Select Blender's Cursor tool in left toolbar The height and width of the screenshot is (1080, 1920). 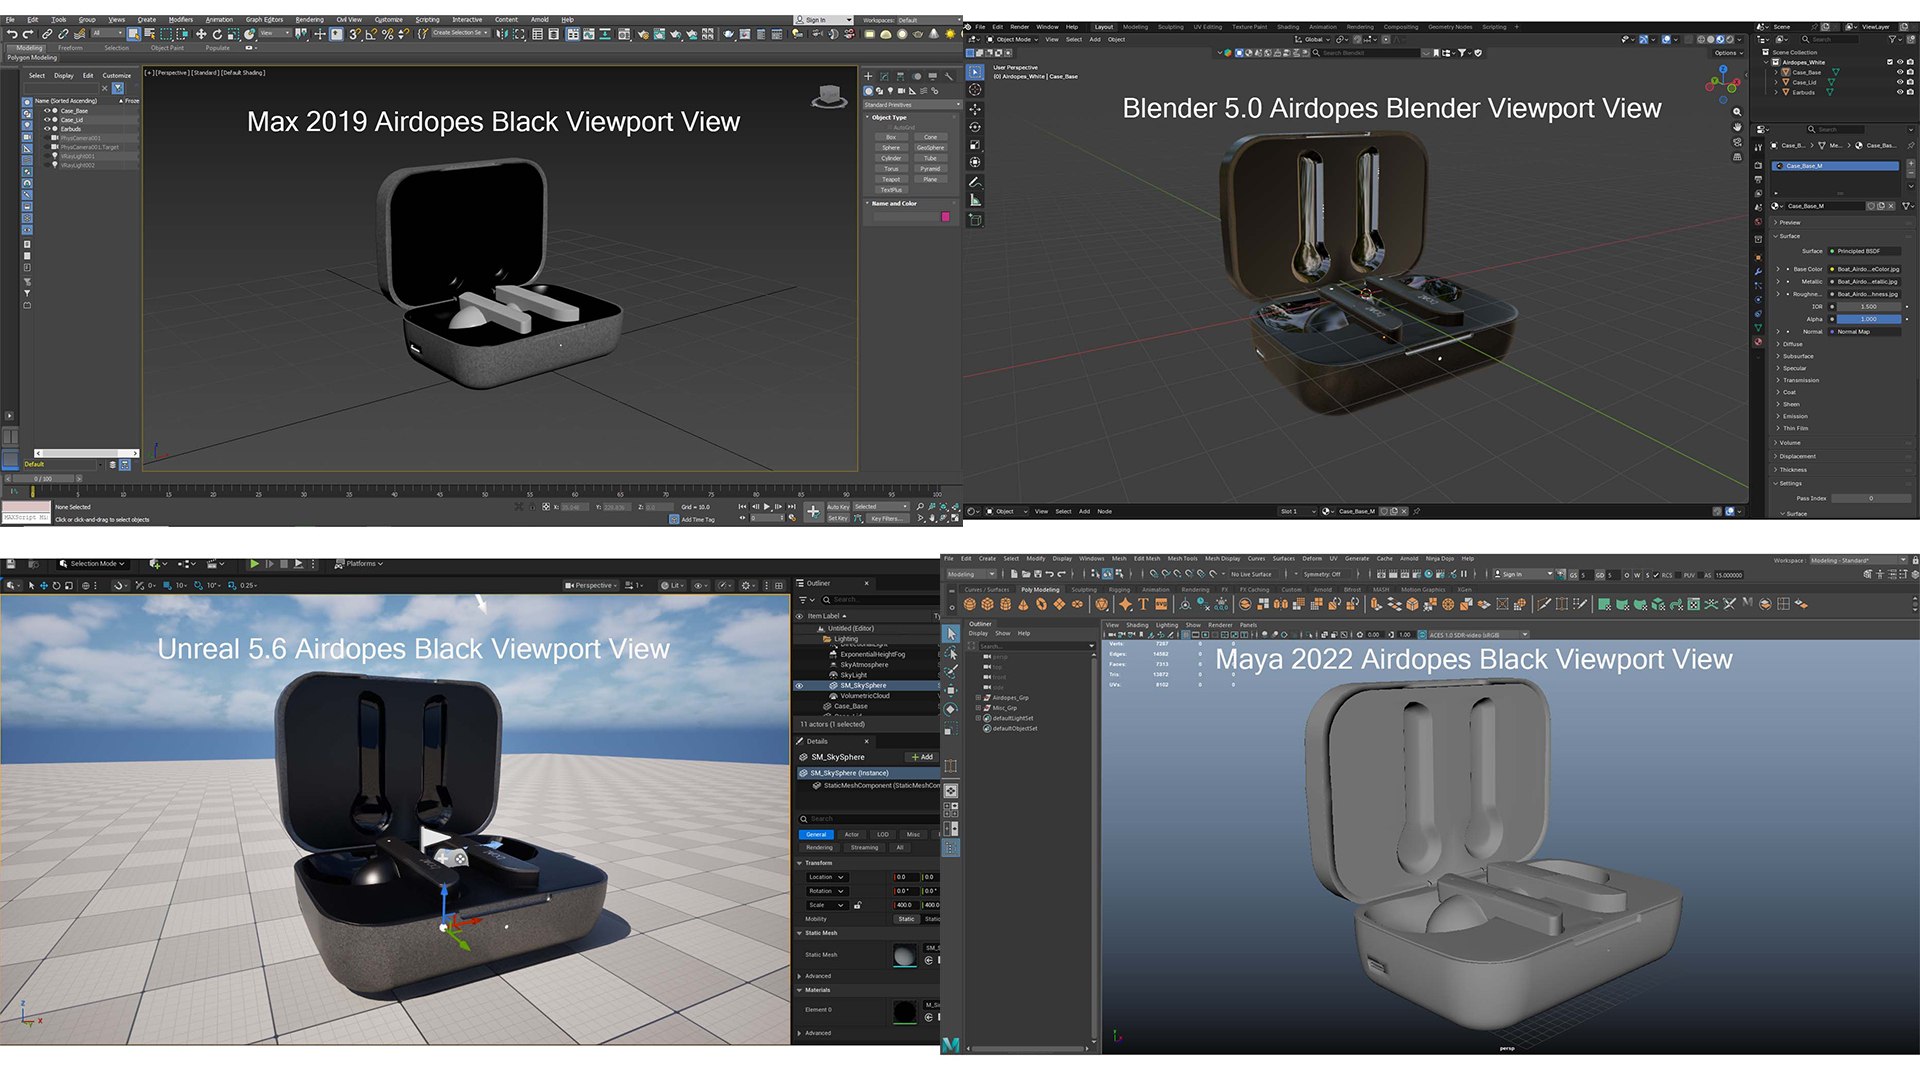coord(975,90)
